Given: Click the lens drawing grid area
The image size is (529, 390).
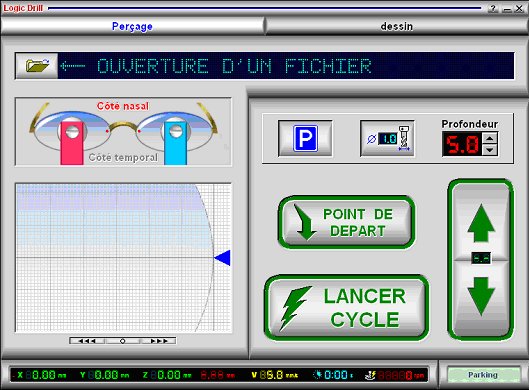Looking at the screenshot, I should [x=123, y=258].
